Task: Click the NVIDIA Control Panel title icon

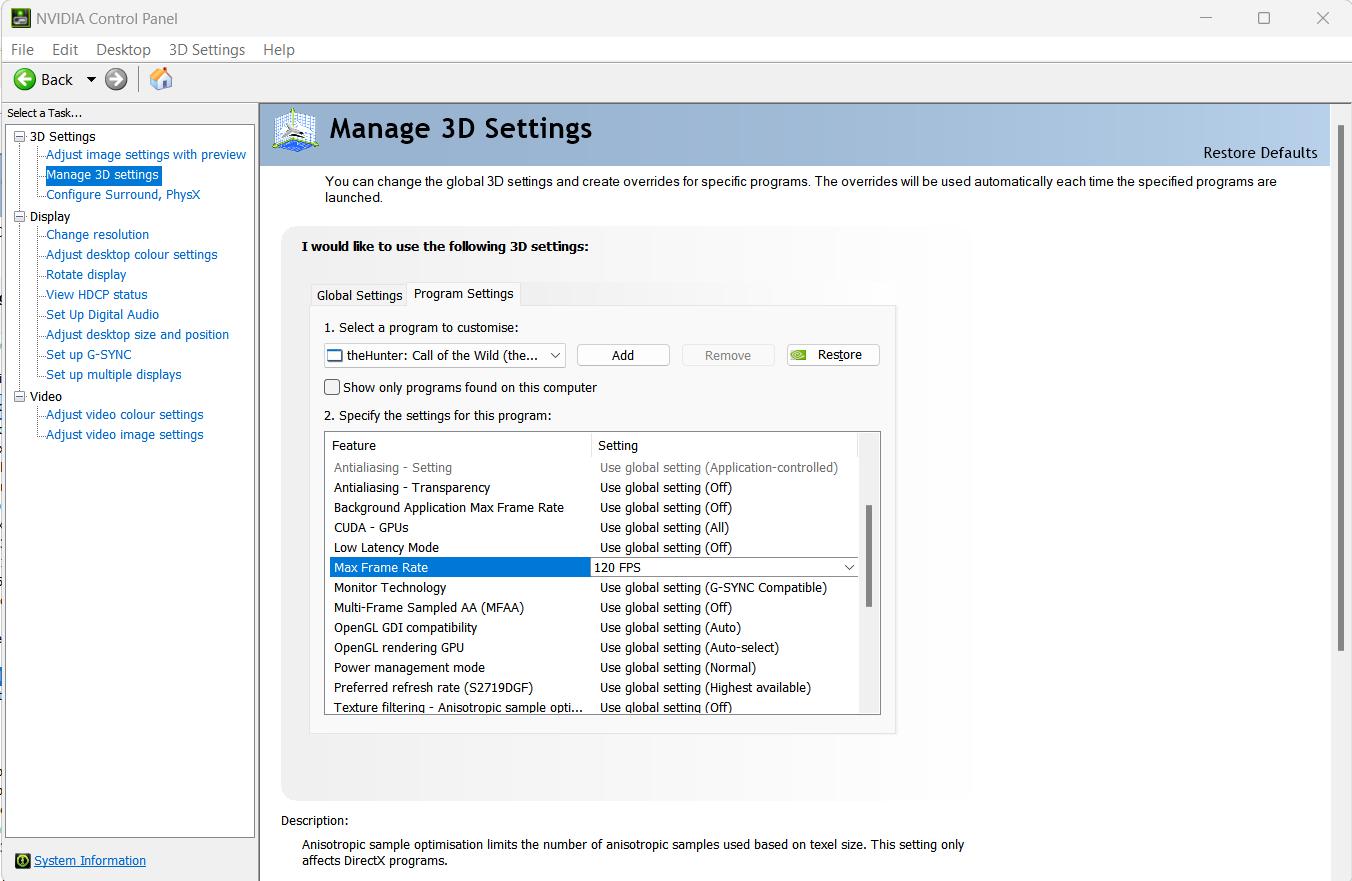Action: pos(20,18)
